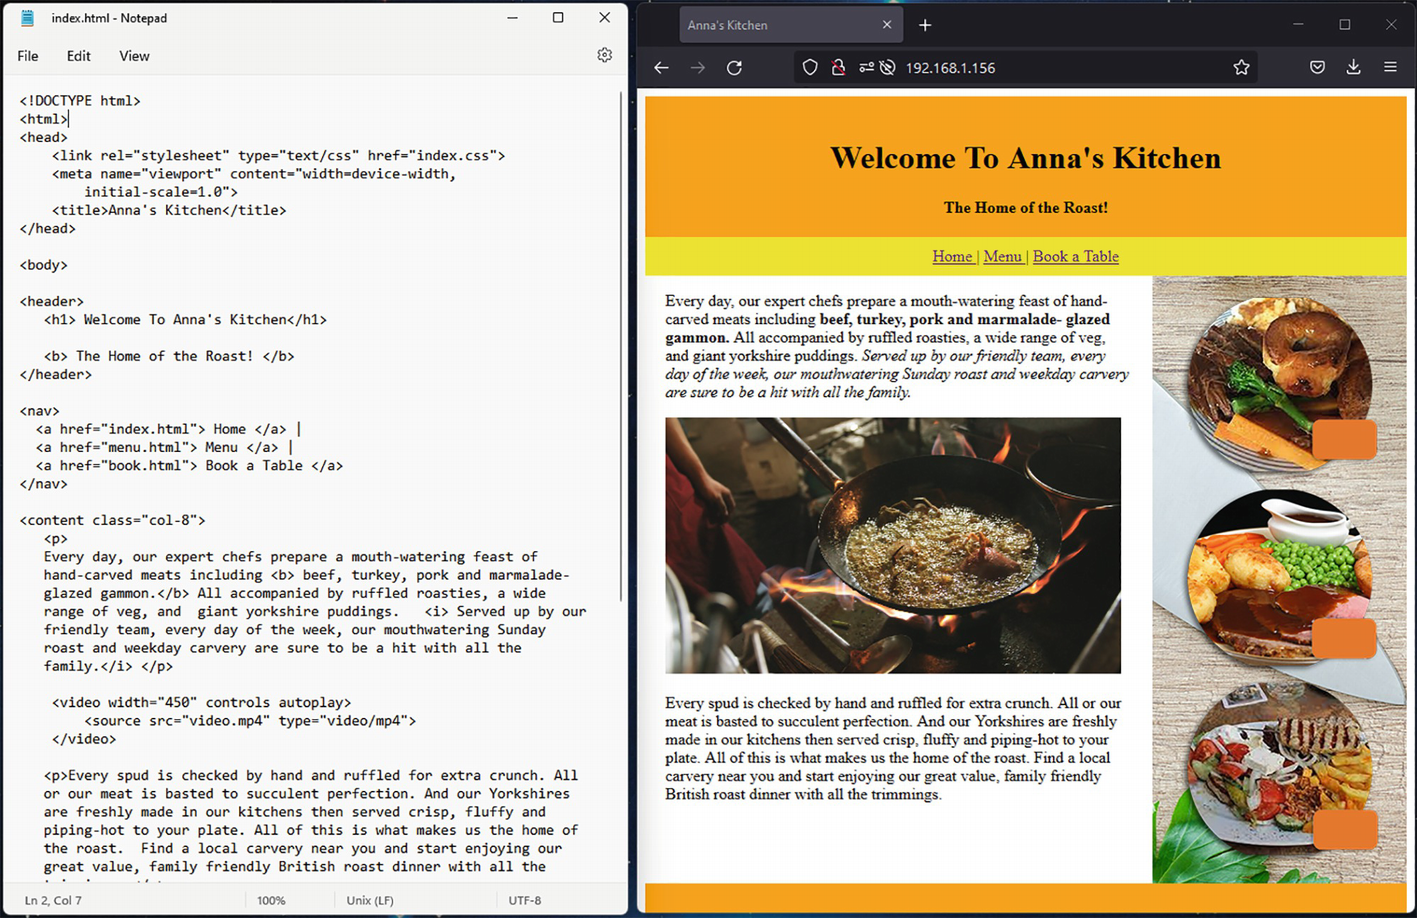Open the site permissions icon in address bar
The width and height of the screenshot is (1417, 918).
(x=866, y=68)
